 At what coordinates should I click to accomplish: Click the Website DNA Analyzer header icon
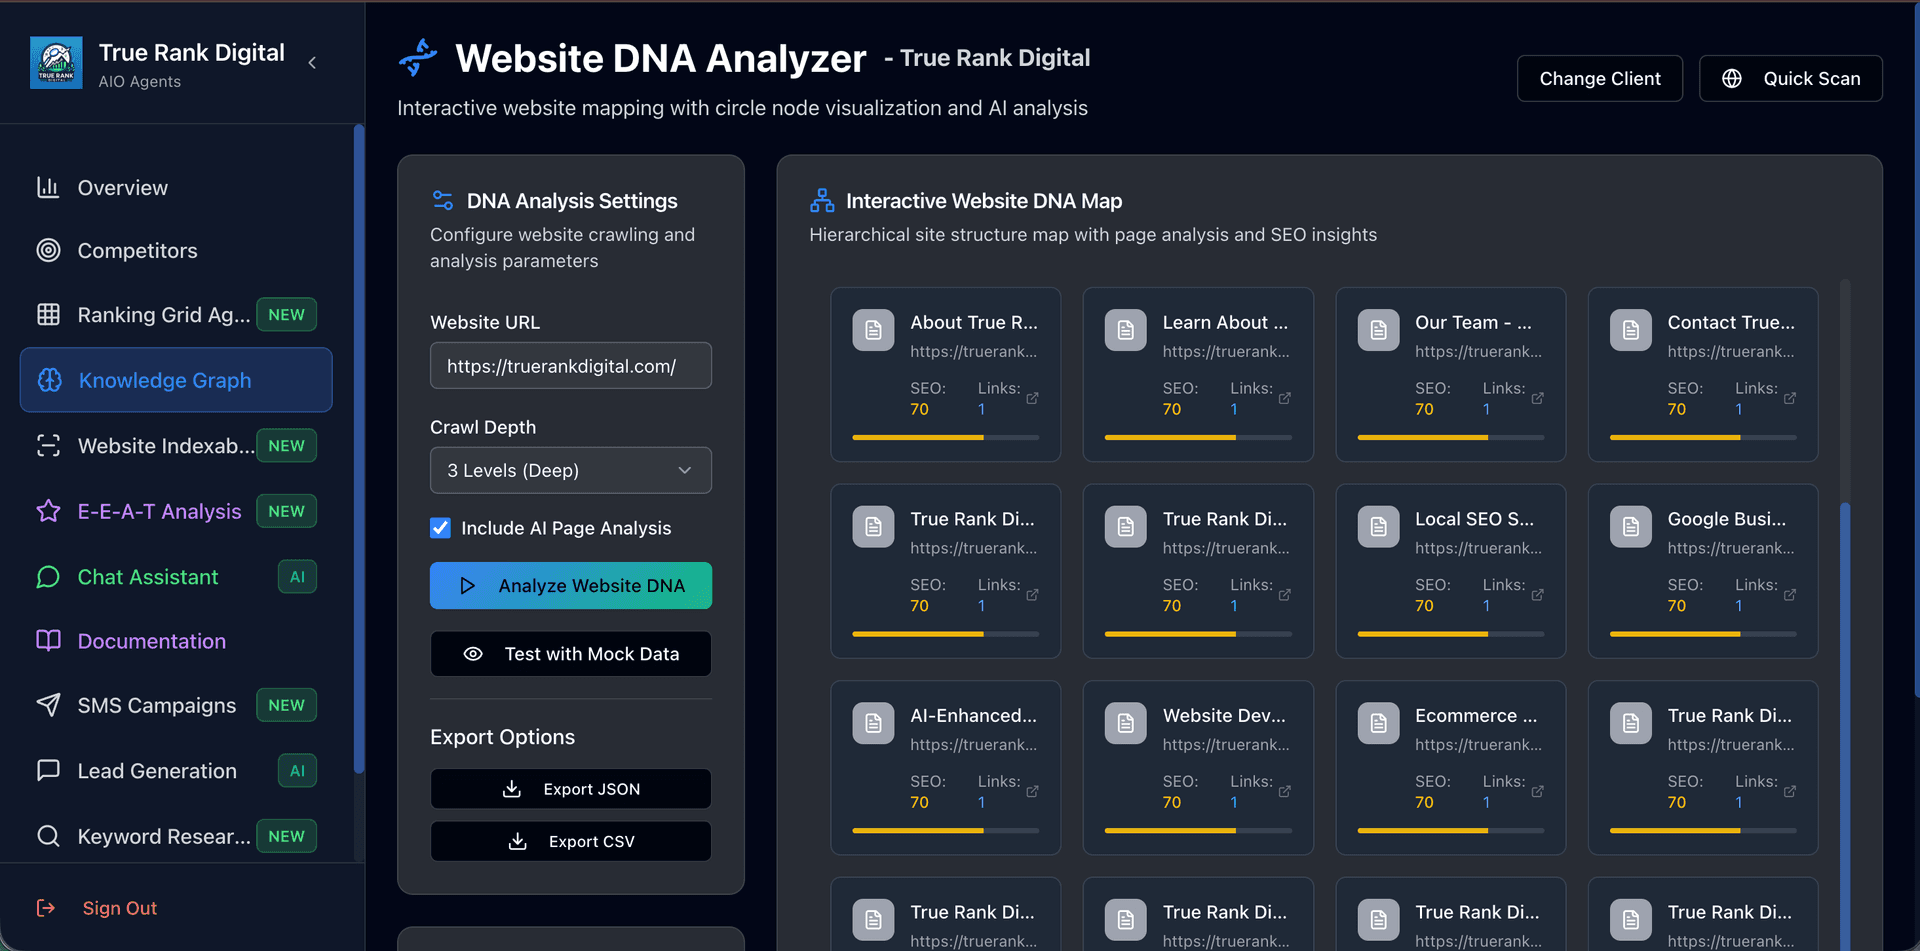pos(418,58)
